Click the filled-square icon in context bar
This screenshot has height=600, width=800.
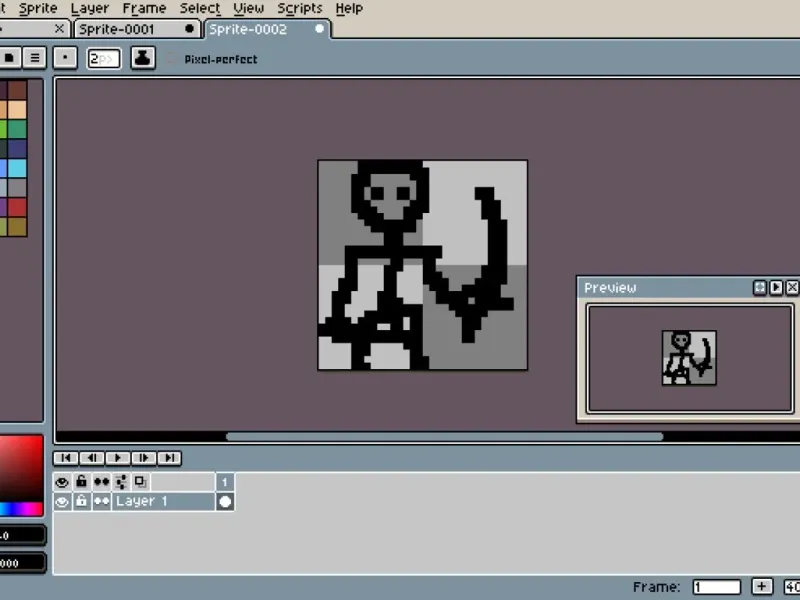9,58
